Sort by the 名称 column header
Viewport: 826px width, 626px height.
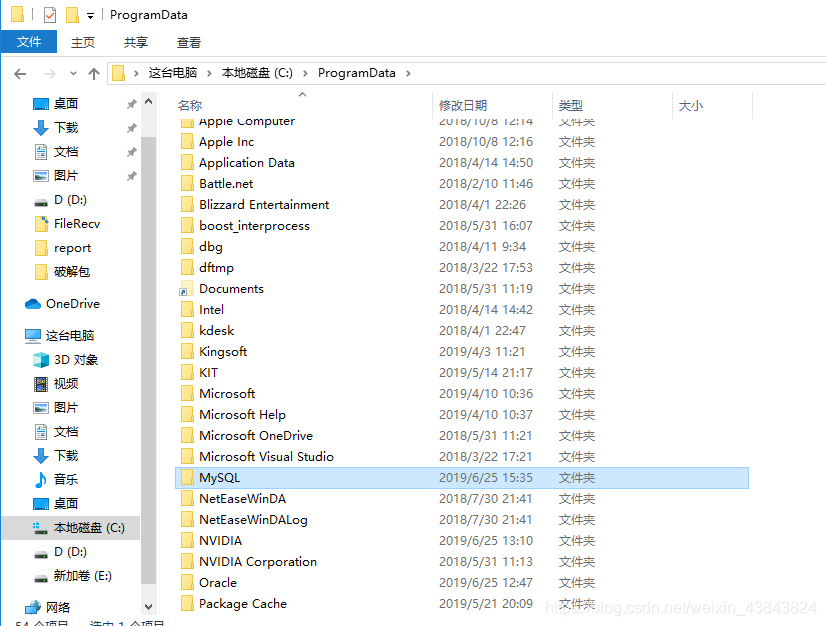pyautogui.click(x=190, y=105)
